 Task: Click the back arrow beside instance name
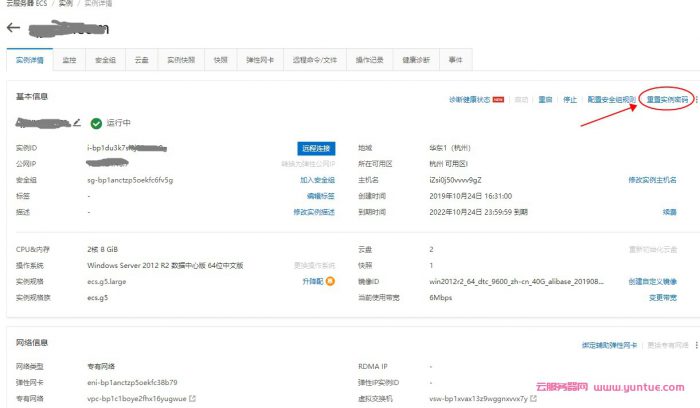point(13,27)
